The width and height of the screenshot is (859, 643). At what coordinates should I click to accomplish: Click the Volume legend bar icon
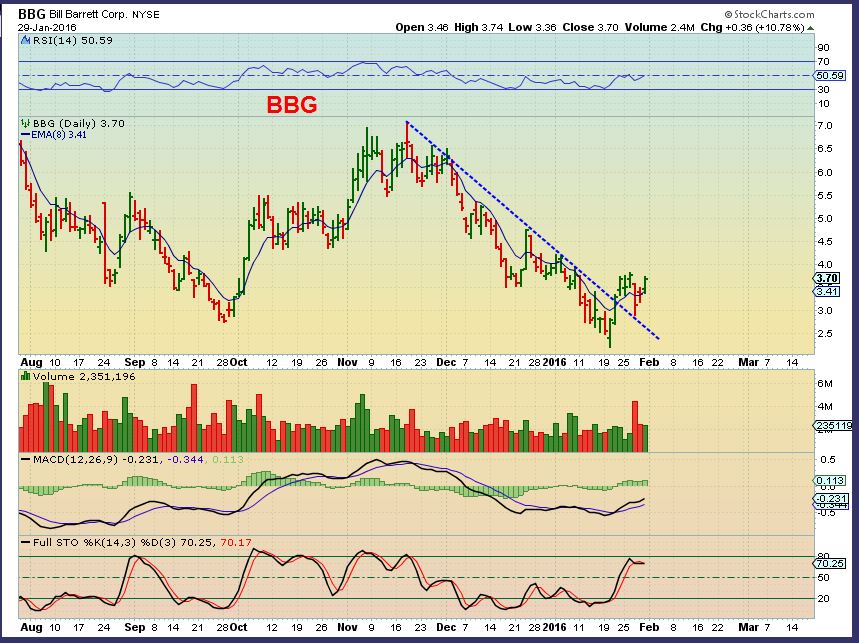point(25,376)
